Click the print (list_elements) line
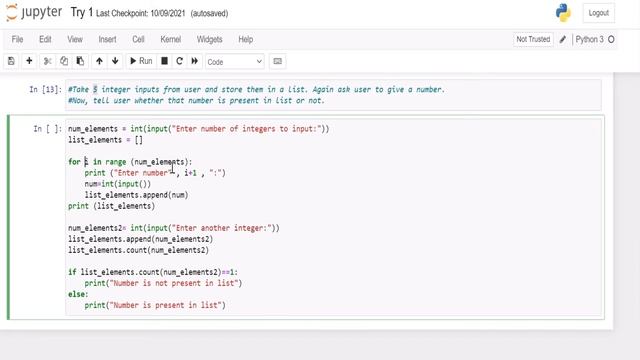Screen dimensions: 640x360 pos(111,206)
